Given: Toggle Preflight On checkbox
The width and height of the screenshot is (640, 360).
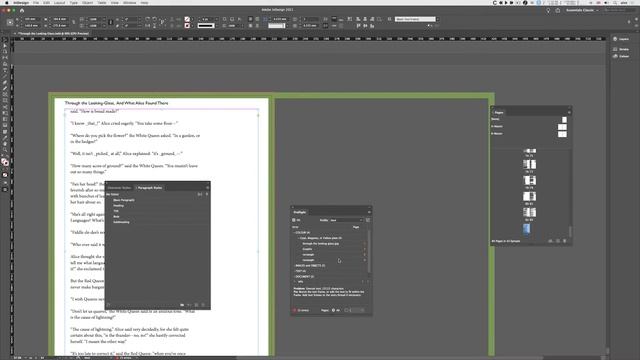Looking at the screenshot, I should [x=294, y=220].
